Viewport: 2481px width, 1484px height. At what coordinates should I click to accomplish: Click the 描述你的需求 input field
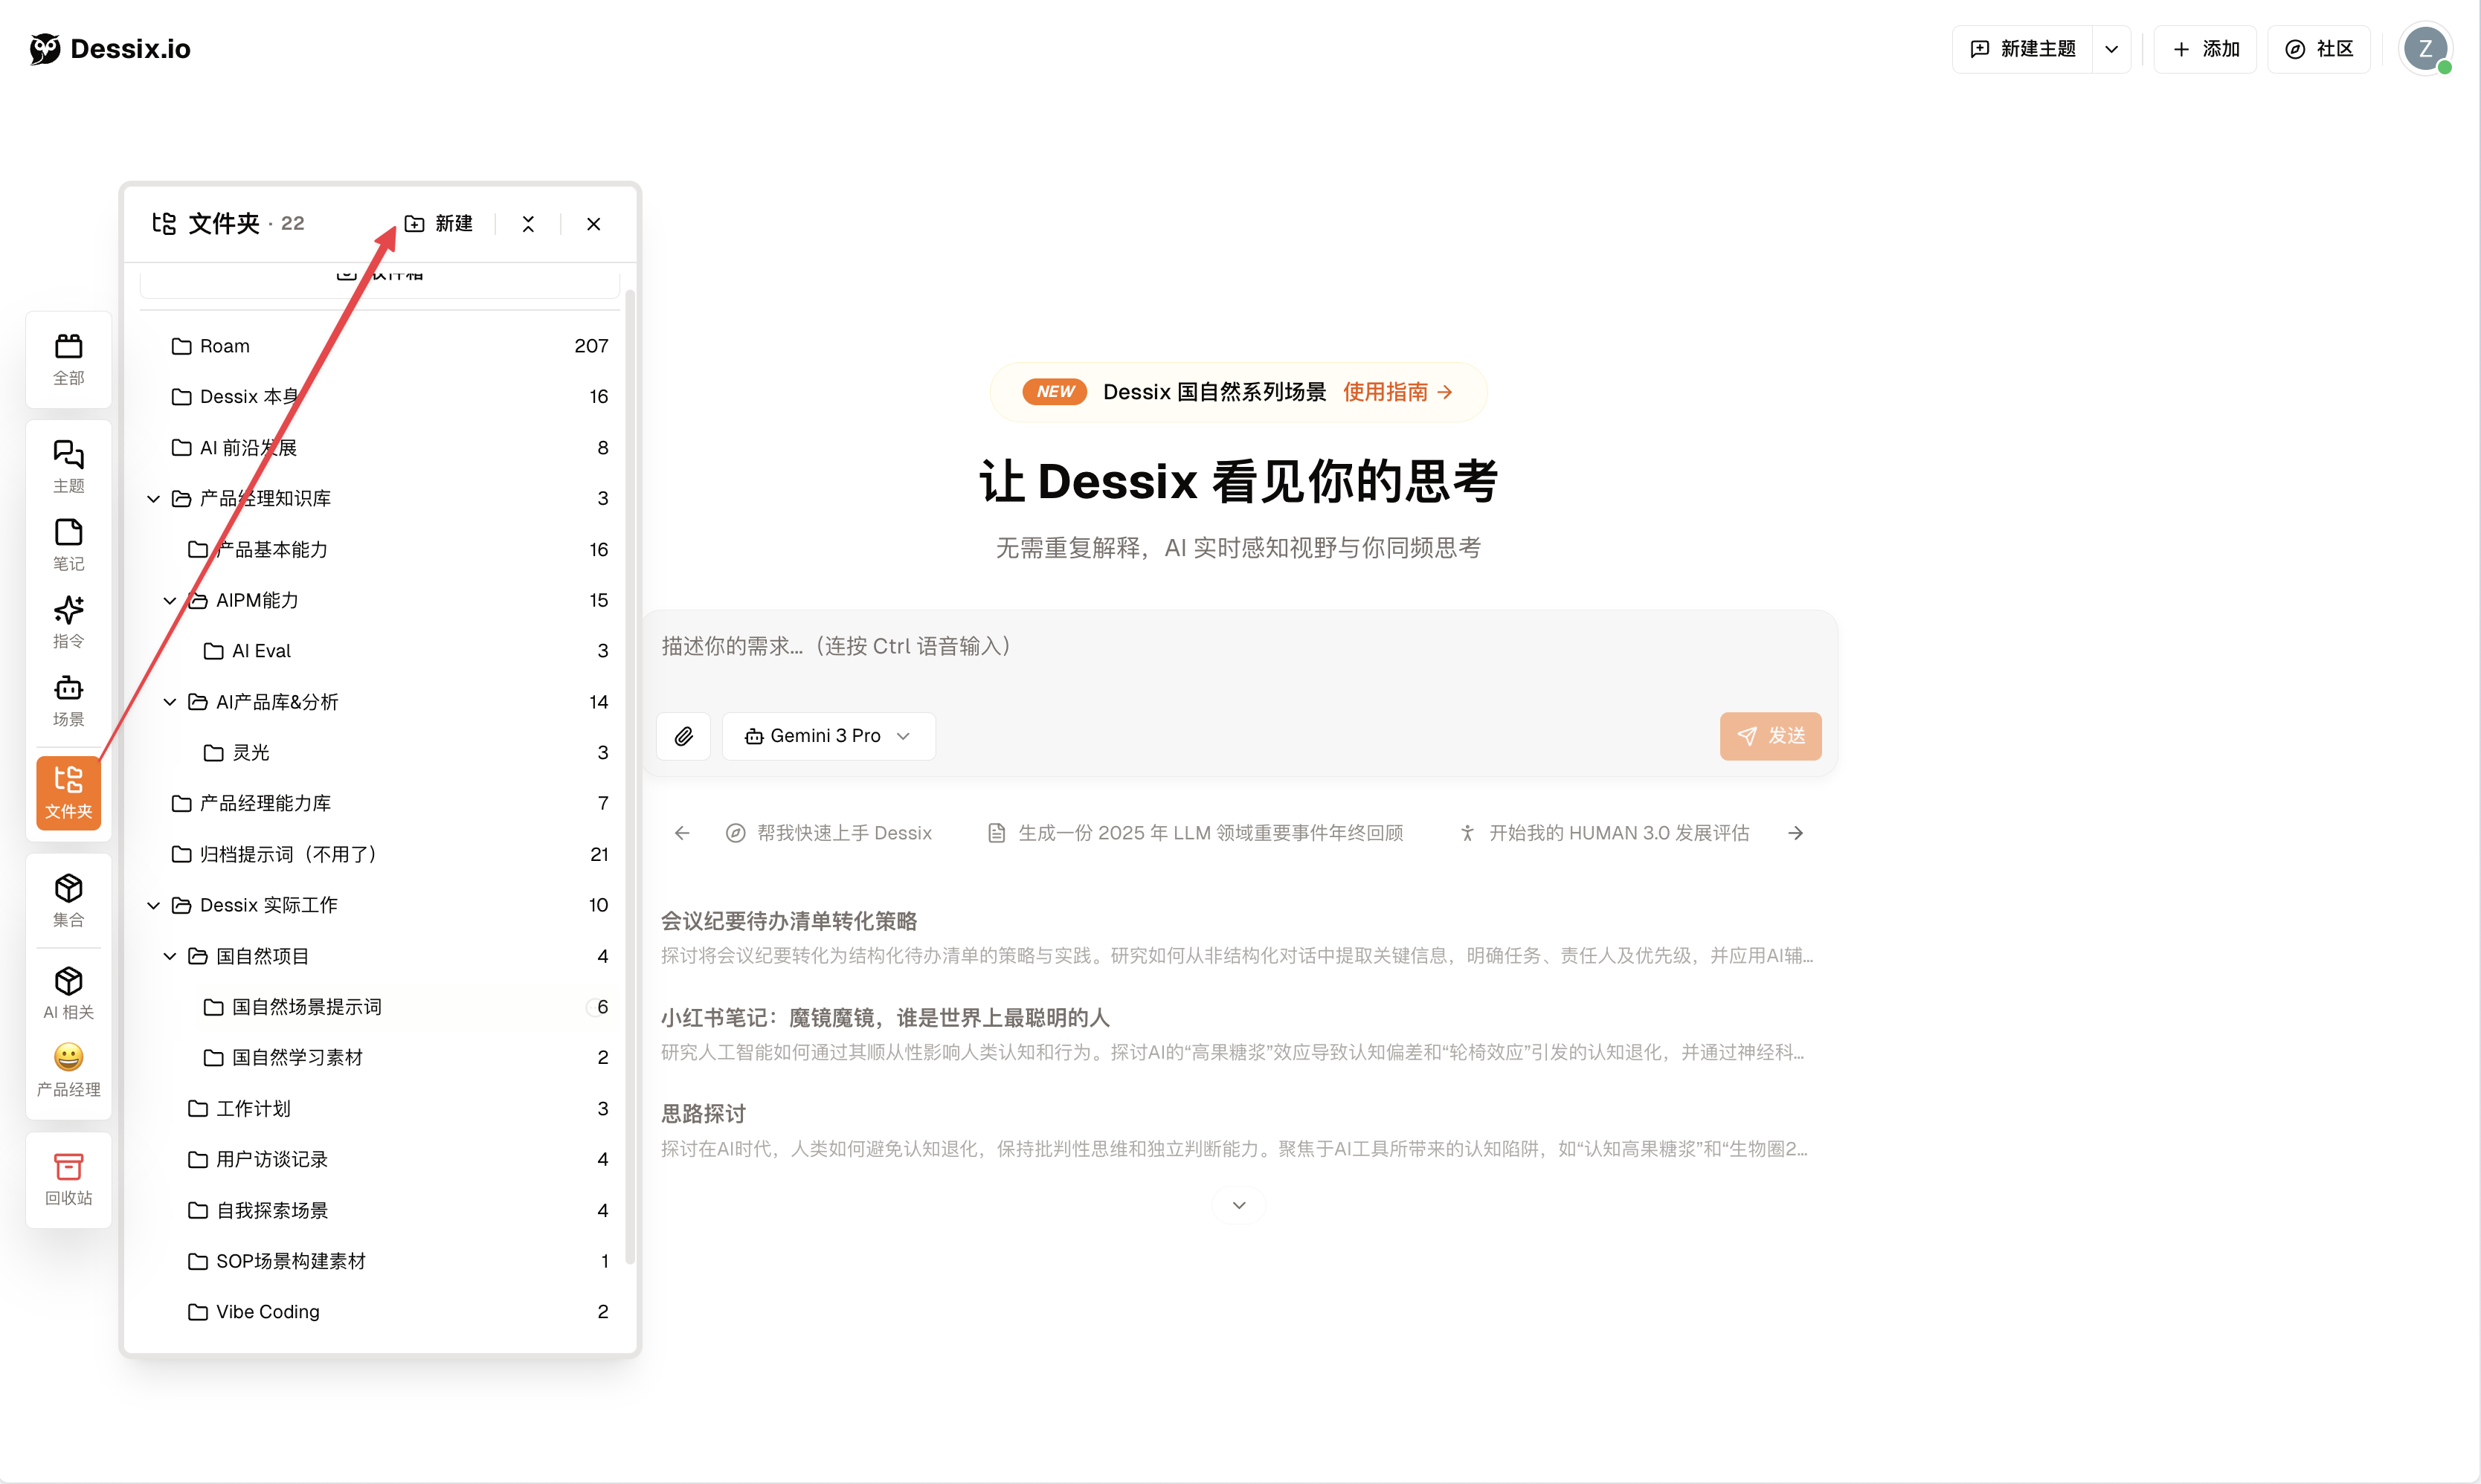[1100, 646]
